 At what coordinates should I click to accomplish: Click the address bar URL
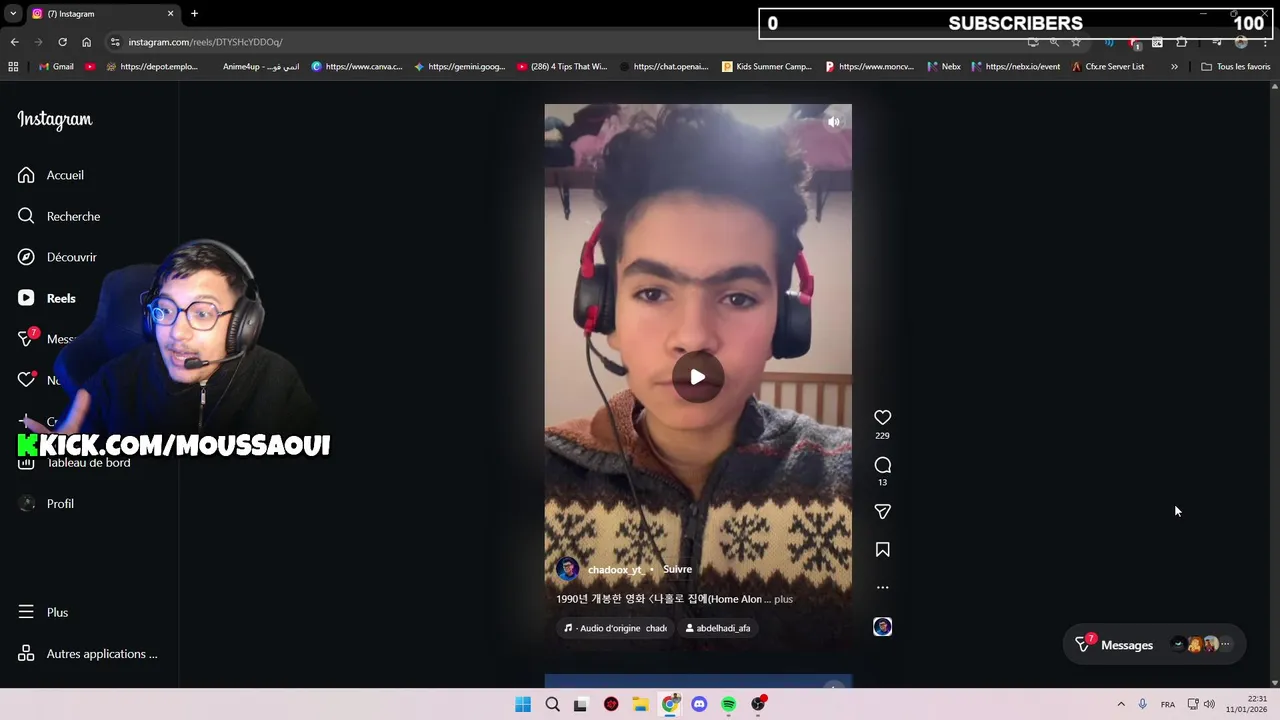pos(205,42)
